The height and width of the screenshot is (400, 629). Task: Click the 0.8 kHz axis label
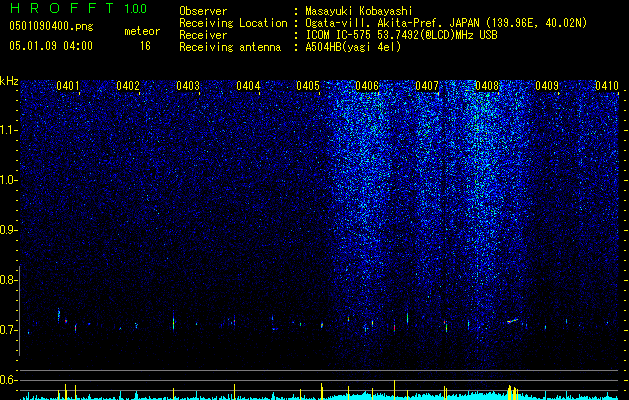(x=8, y=280)
